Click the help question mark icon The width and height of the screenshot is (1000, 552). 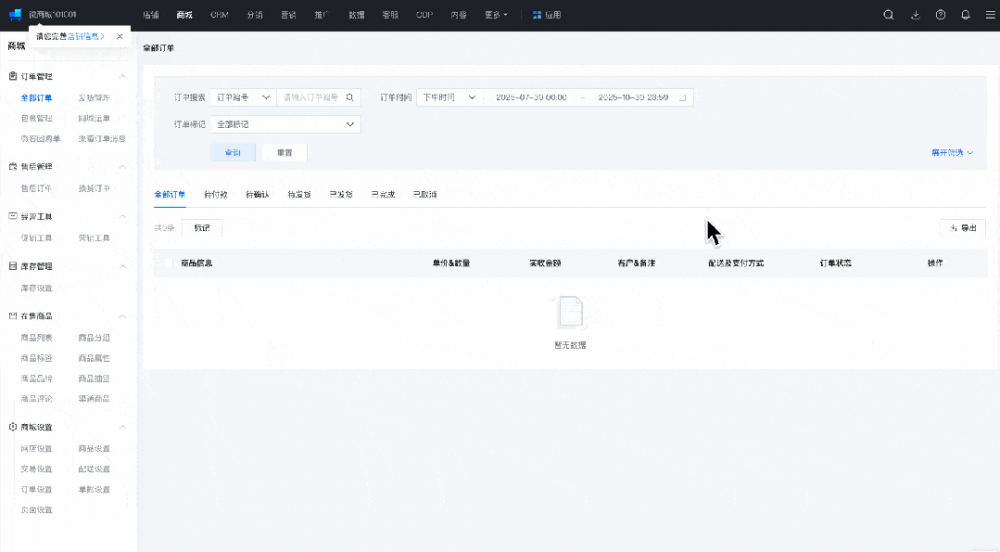click(x=940, y=15)
